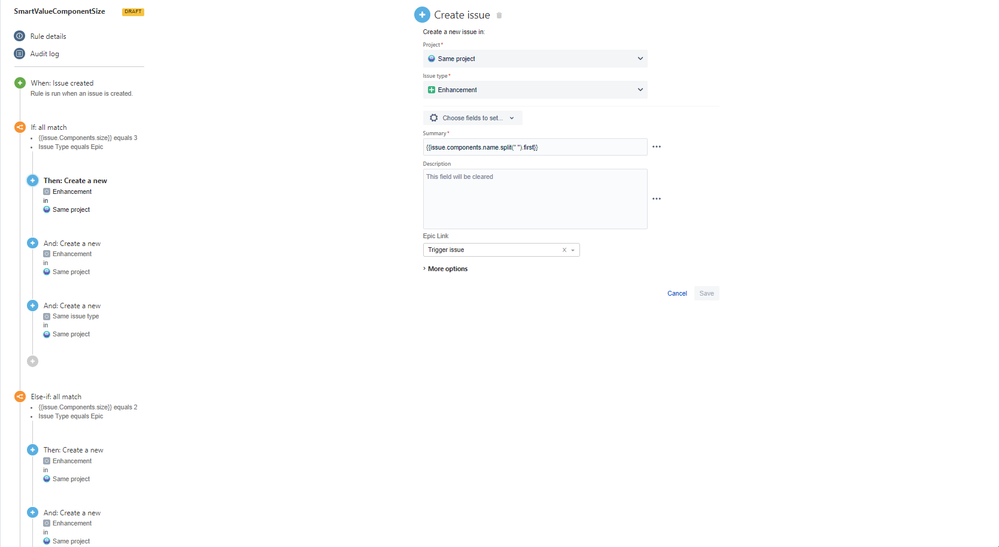Select And: Create a new with Same issue type
This screenshot has width=999, height=547.
72,306
